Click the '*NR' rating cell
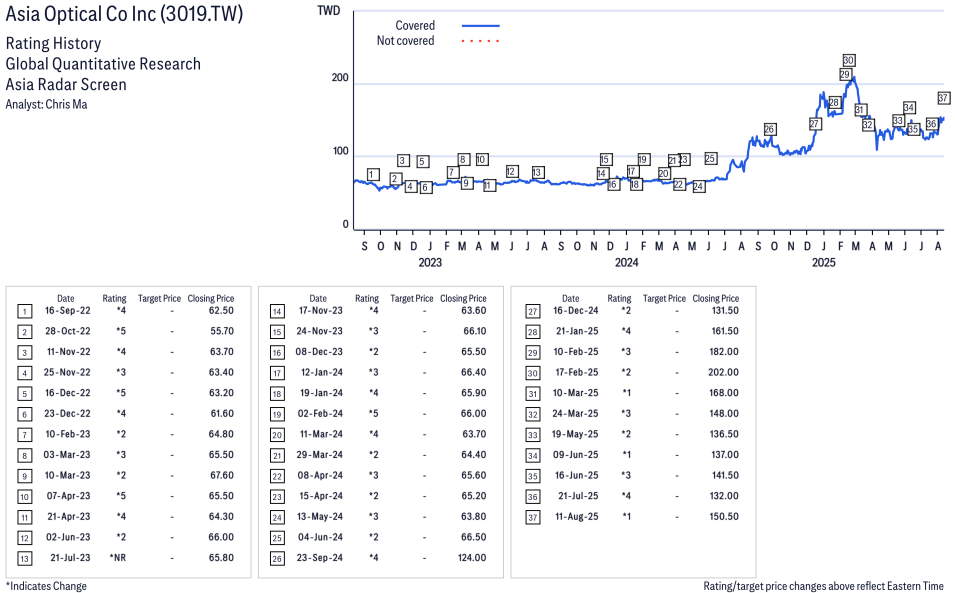Screen dimensions: 955x593 pos(118,558)
